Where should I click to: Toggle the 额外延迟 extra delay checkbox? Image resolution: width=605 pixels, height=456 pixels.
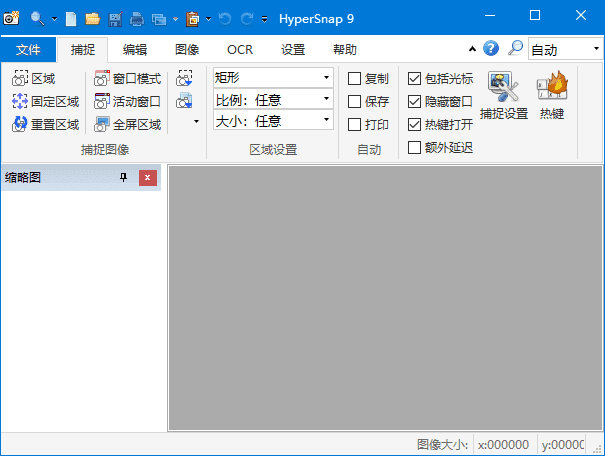(x=415, y=148)
